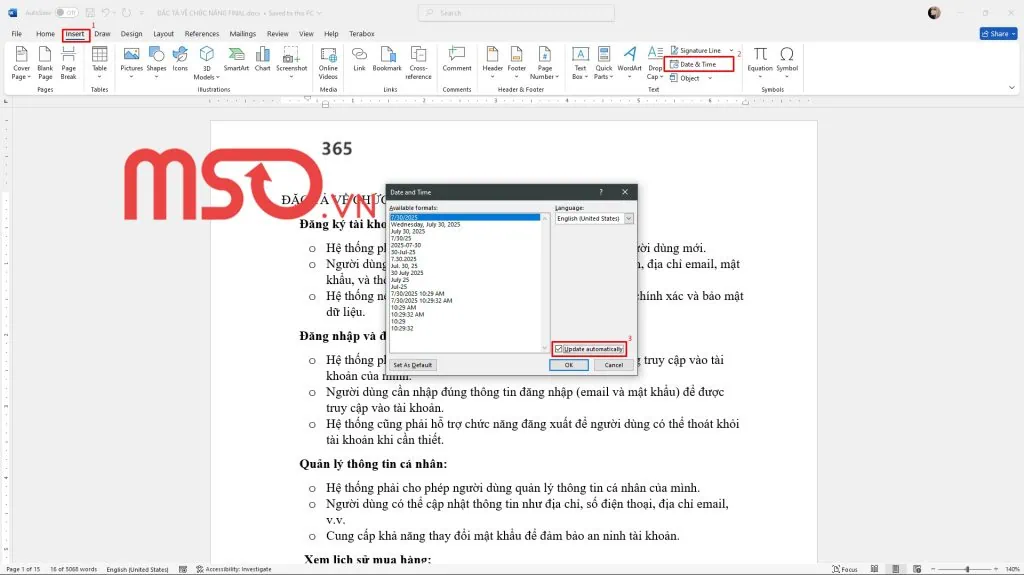
Task: Switch to the References tab
Action: pos(201,34)
